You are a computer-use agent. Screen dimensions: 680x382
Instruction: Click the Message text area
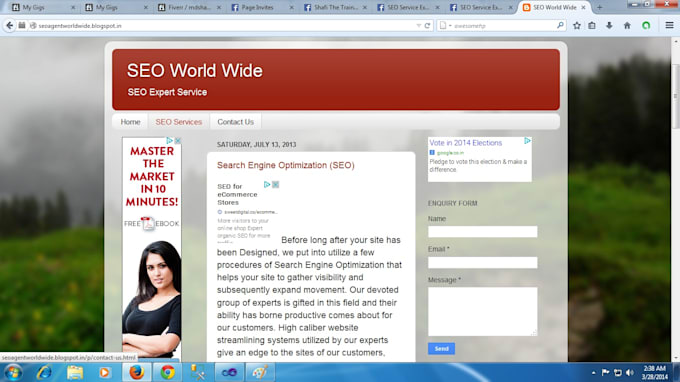pos(482,311)
